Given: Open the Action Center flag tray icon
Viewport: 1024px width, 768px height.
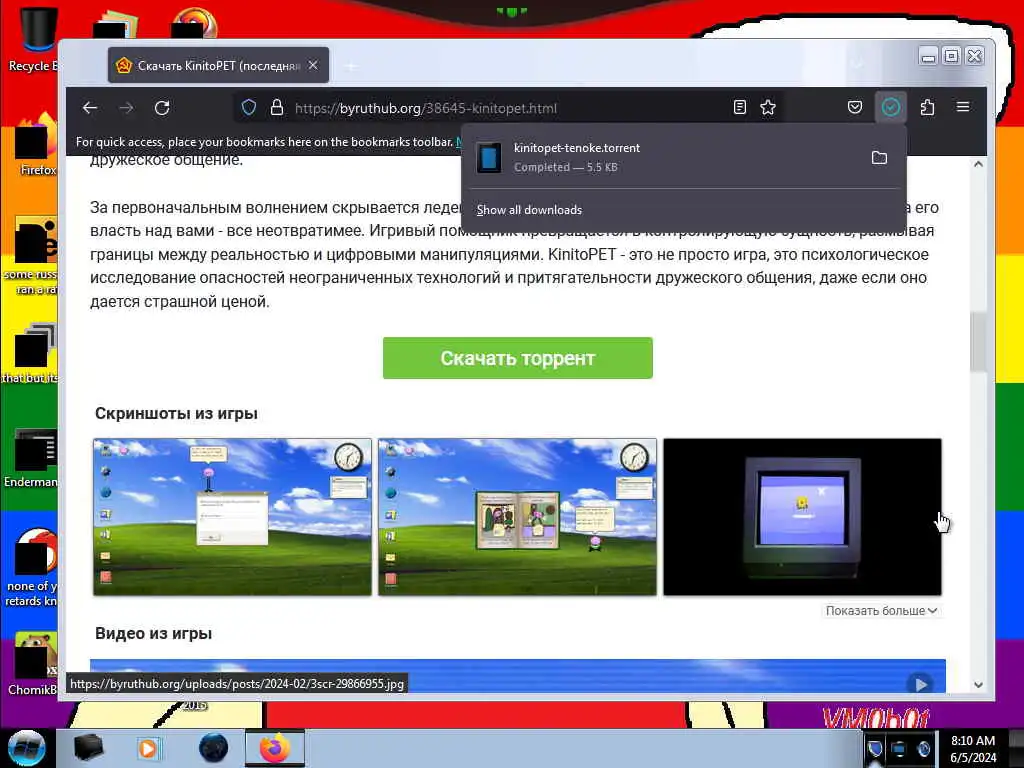Looking at the screenshot, I should point(875,748).
